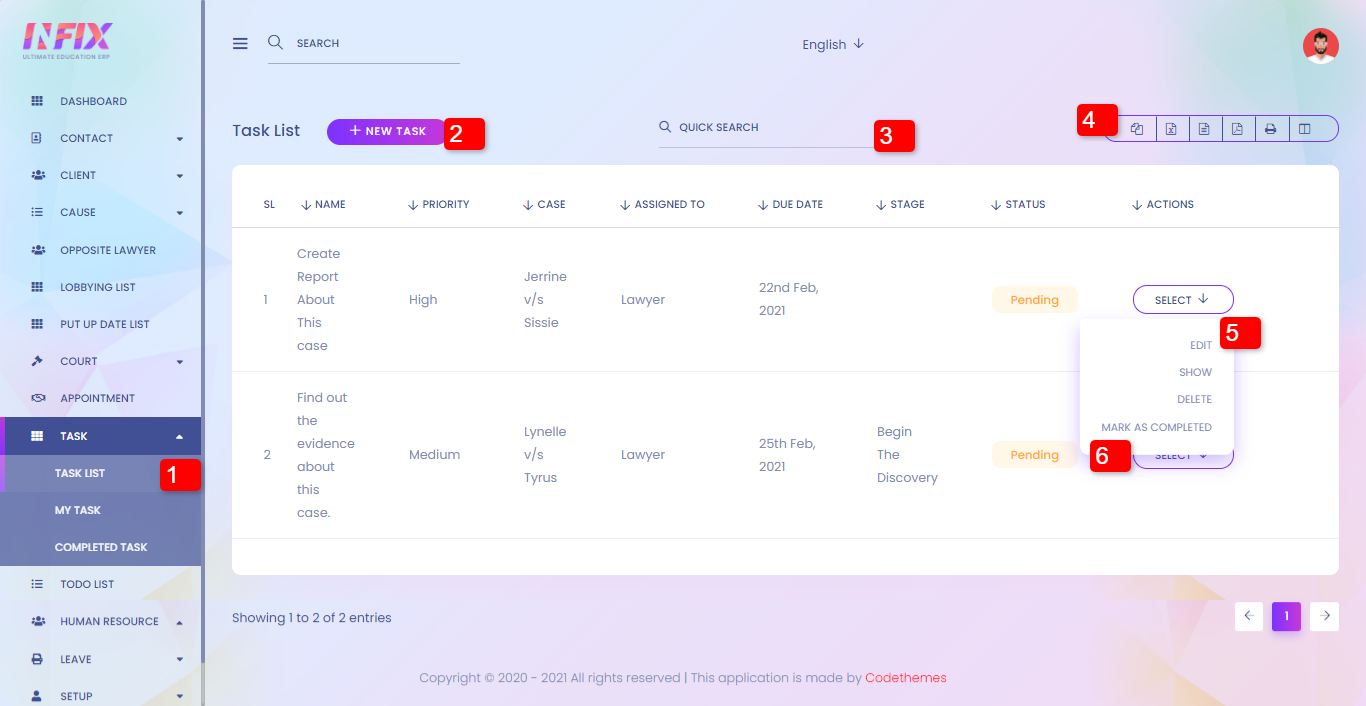Sort the table by Due Date column

(x=796, y=204)
